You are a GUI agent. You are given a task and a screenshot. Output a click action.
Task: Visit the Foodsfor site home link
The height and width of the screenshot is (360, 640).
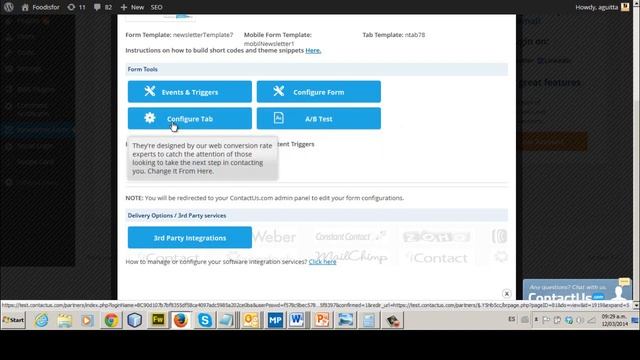[x=40, y=7]
